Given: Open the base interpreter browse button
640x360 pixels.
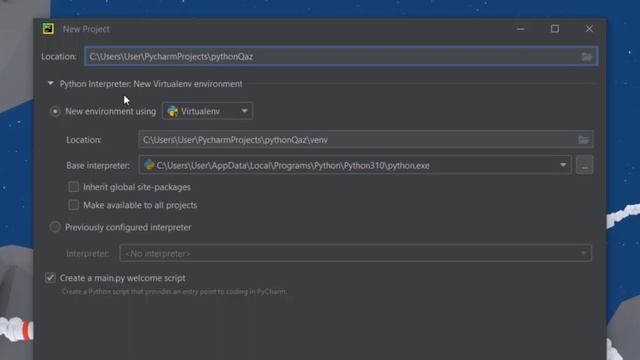Looking at the screenshot, I should [x=584, y=165].
